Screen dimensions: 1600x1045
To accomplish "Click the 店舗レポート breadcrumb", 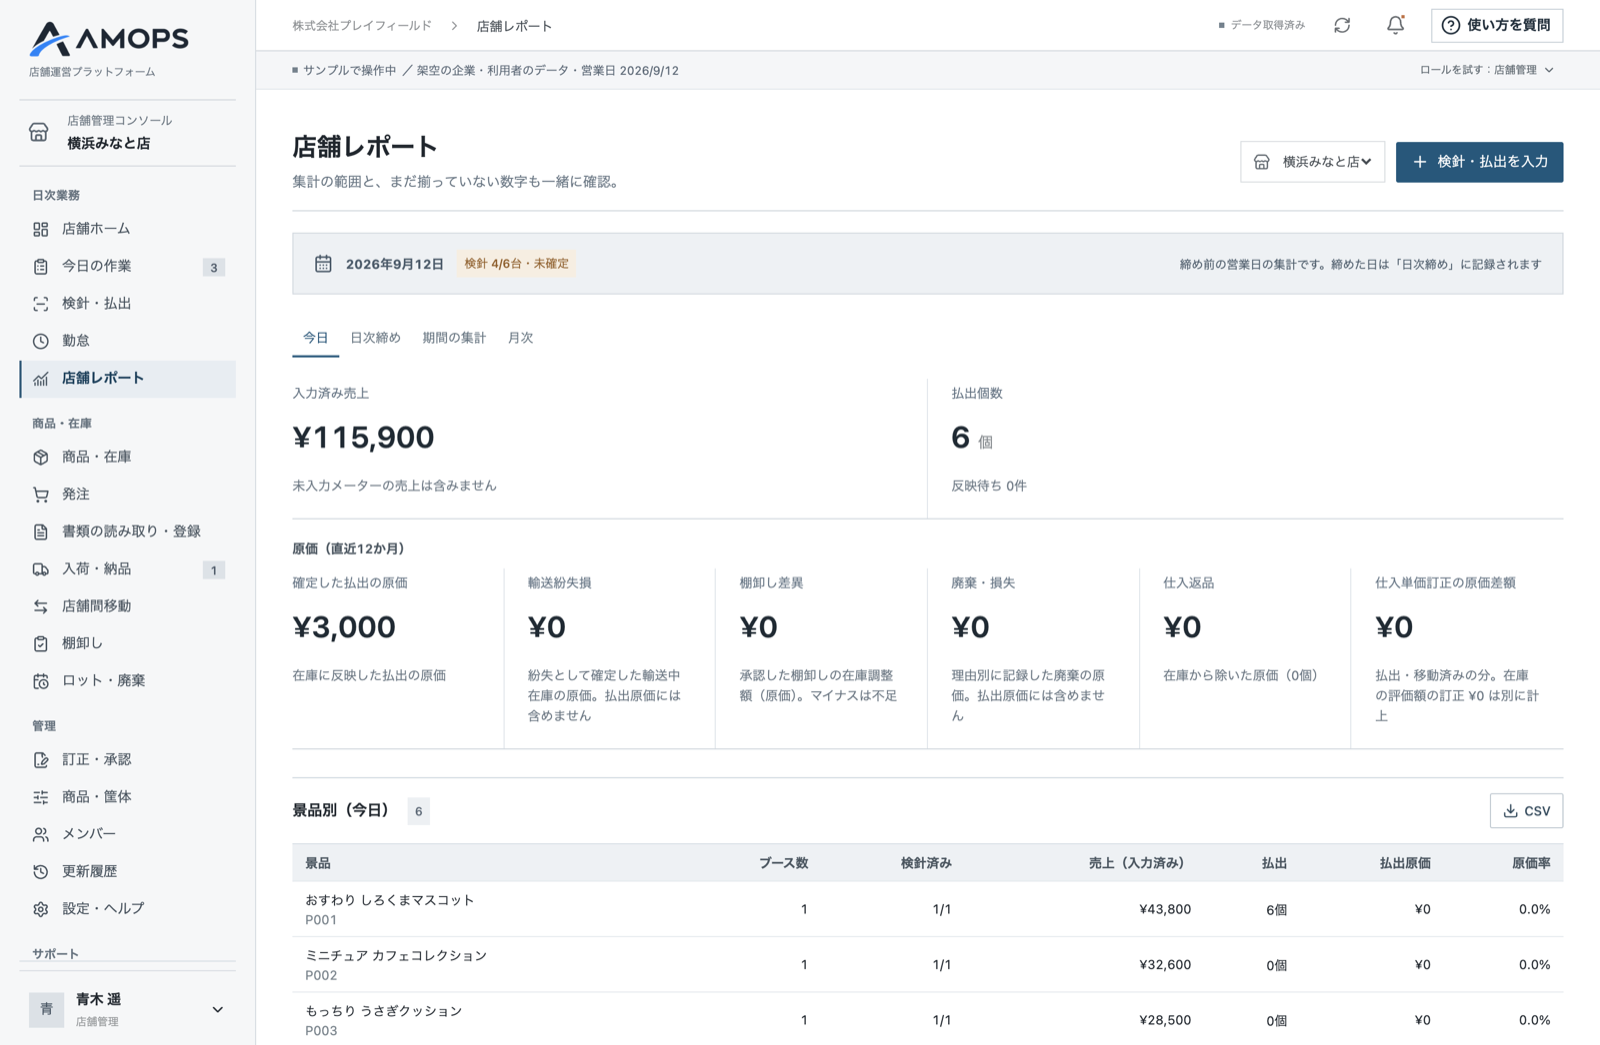I will point(514,26).
